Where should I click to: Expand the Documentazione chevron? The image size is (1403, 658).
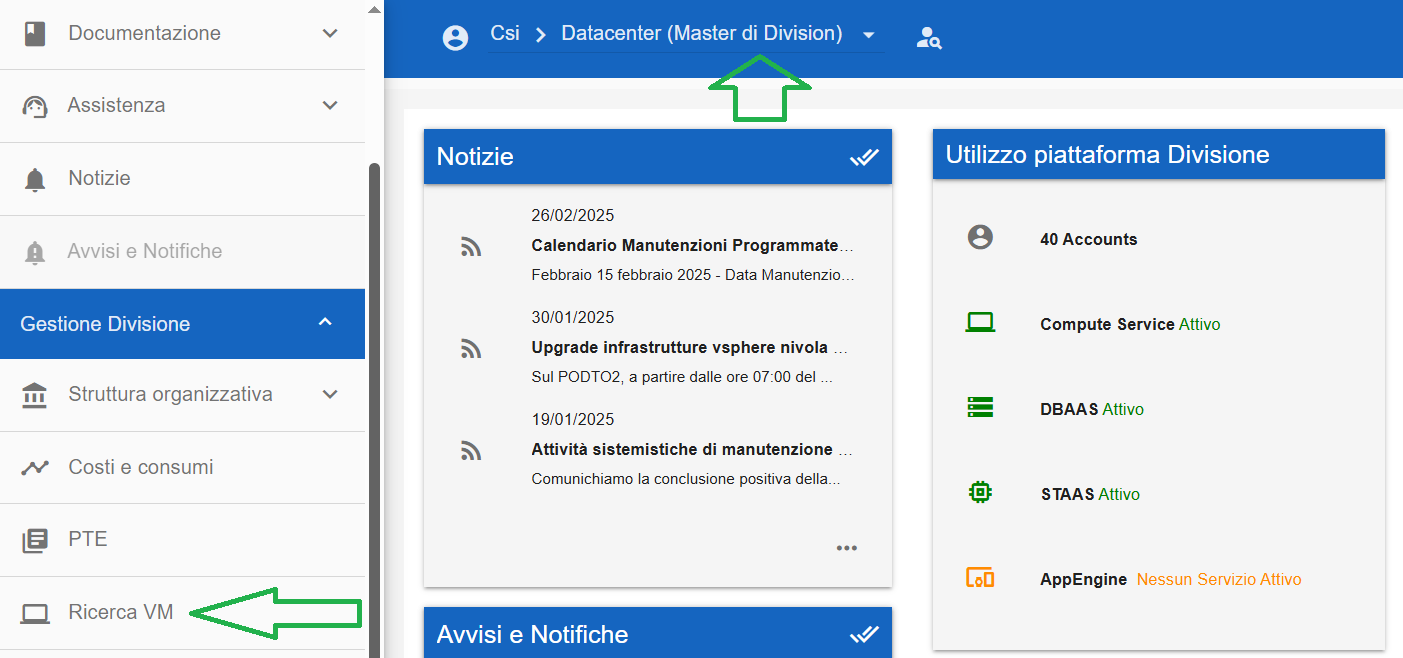[x=330, y=34]
